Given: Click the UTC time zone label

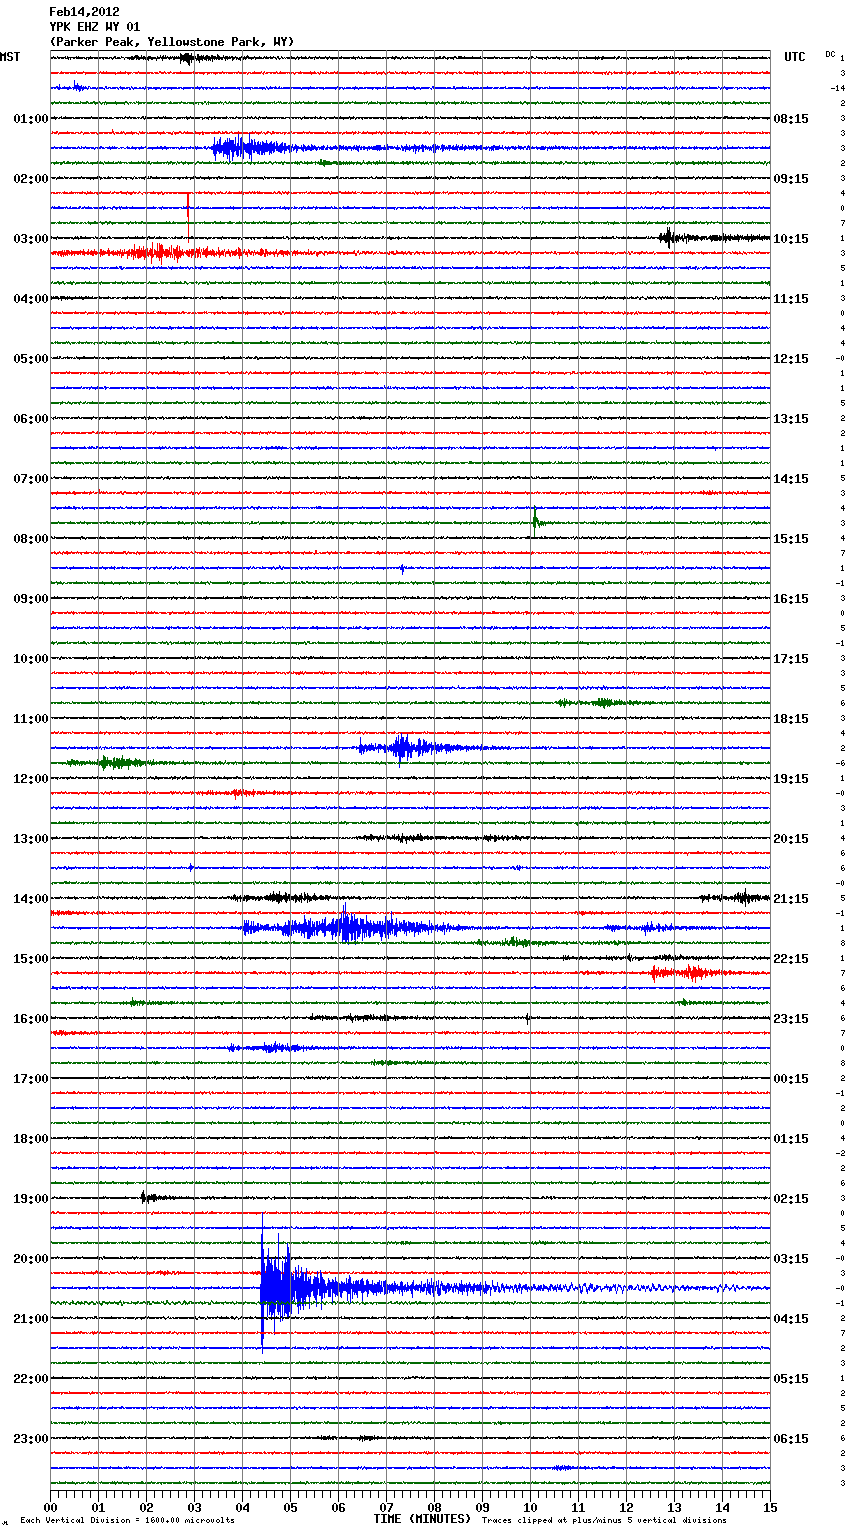Looking at the screenshot, I should [794, 57].
